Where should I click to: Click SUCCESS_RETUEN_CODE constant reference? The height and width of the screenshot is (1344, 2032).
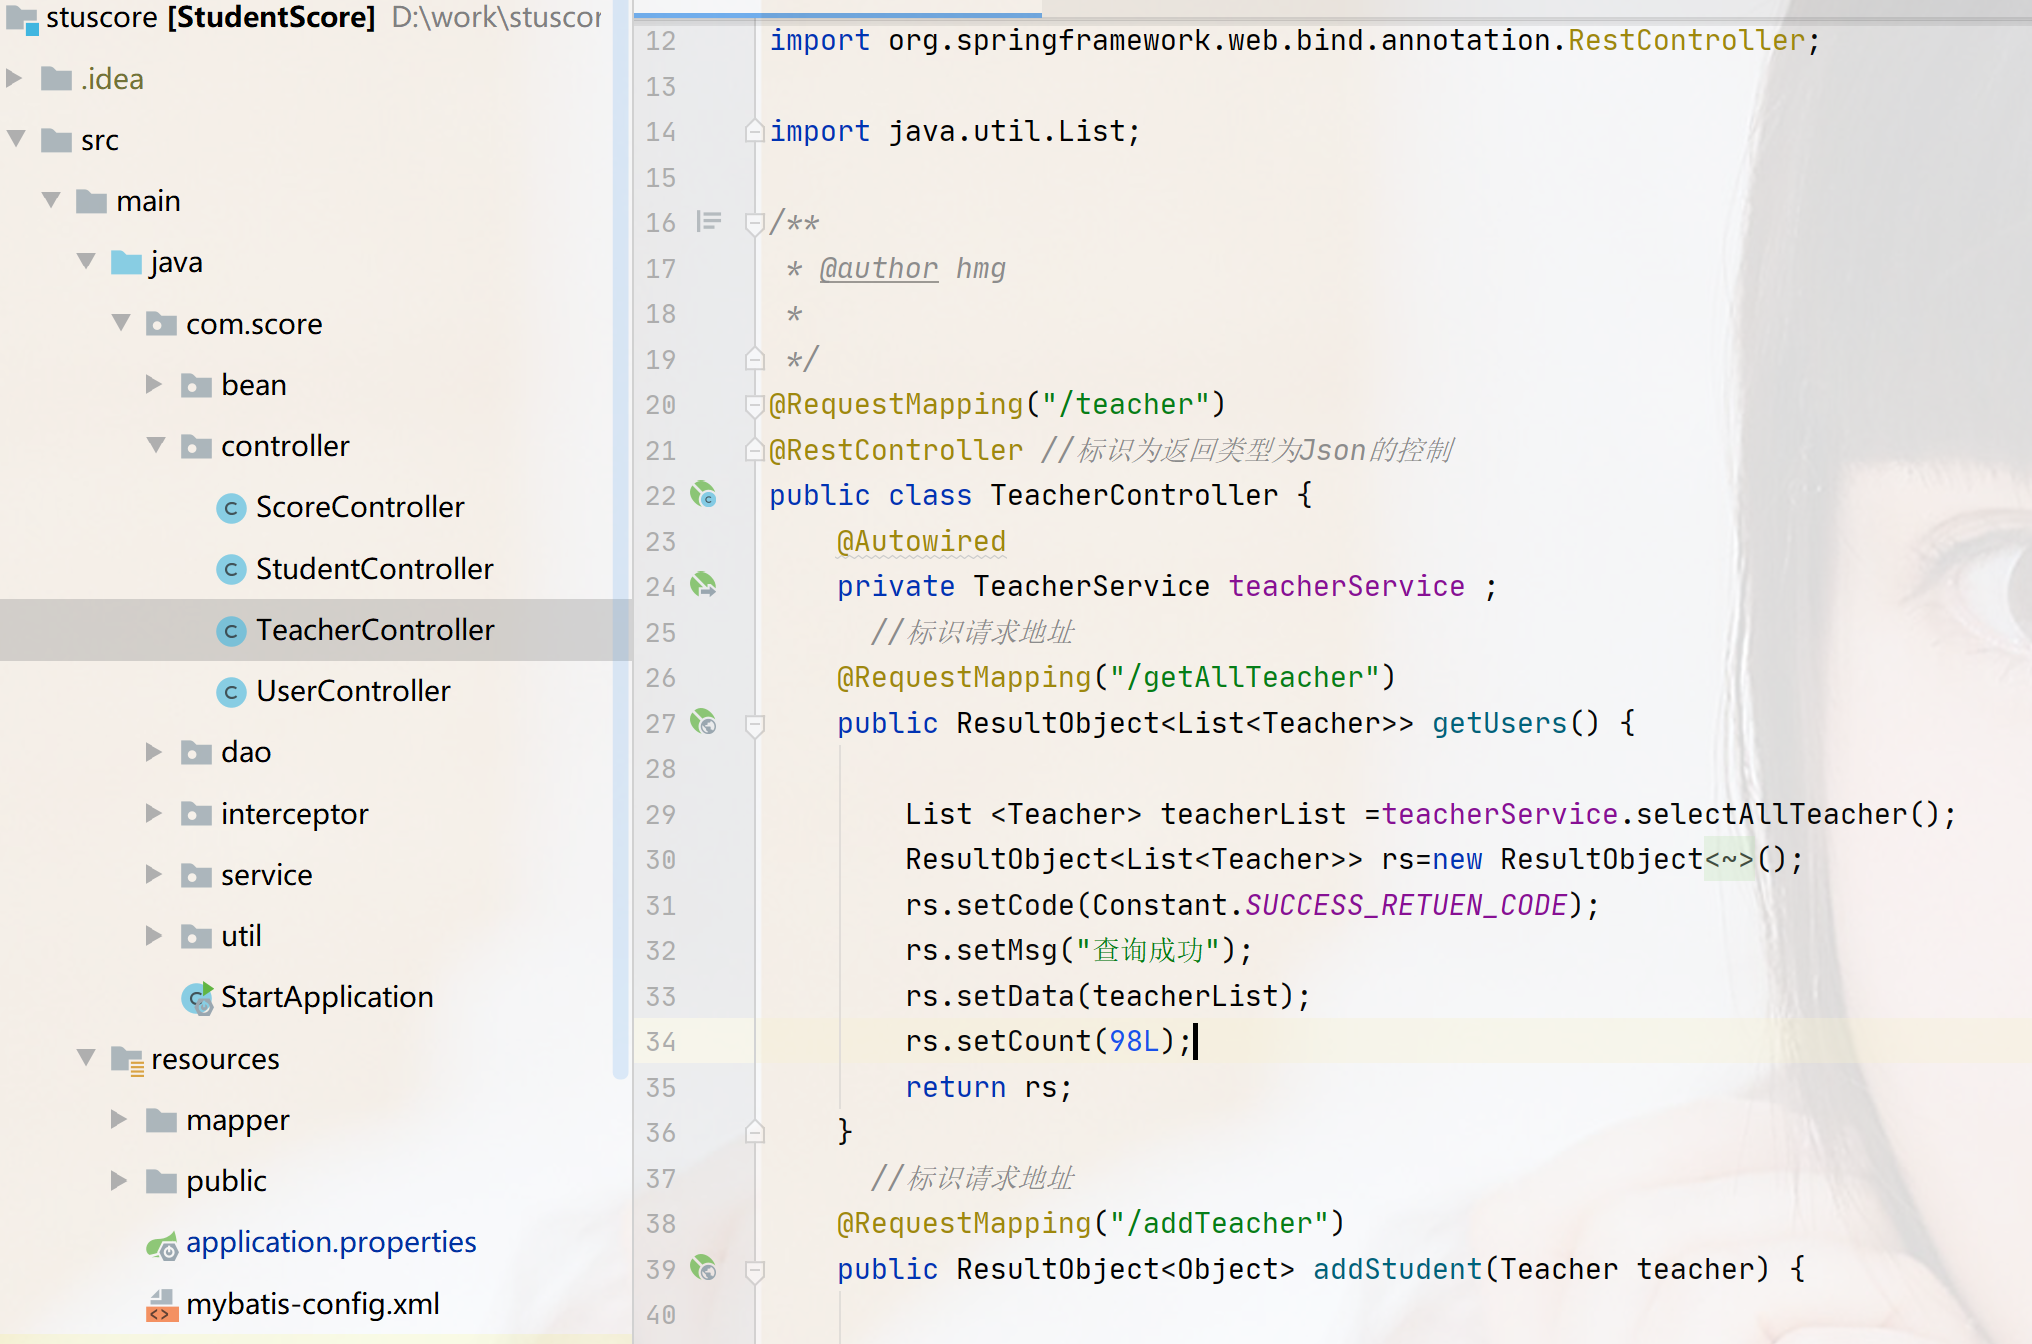click(x=1405, y=905)
